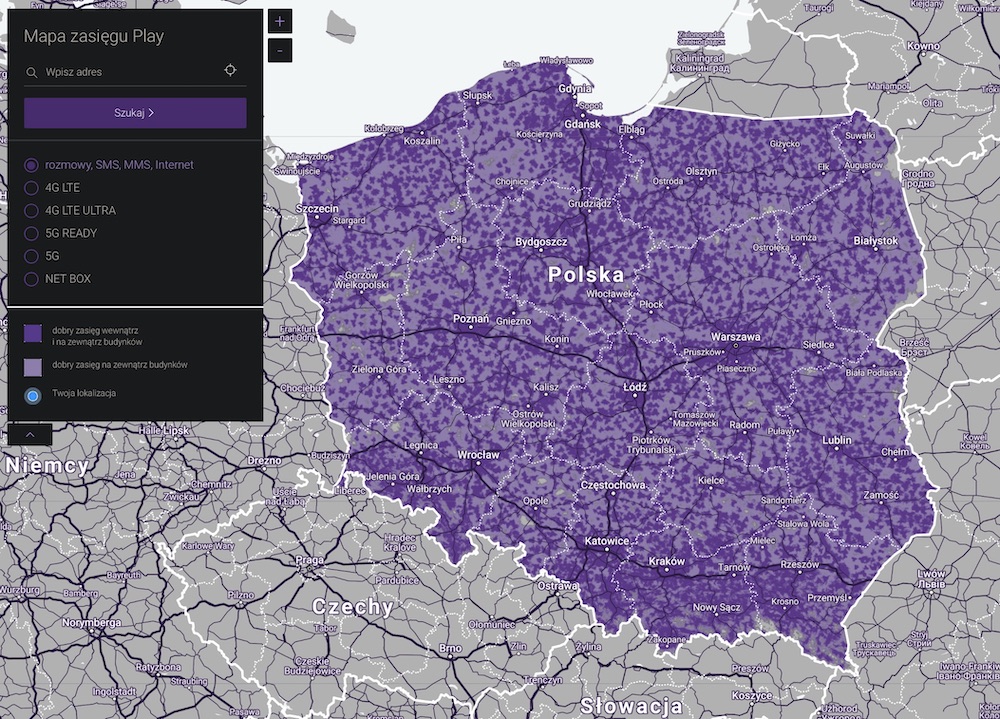
Task: Click the Mapa zasięgu Play heading
Action: click(x=94, y=36)
